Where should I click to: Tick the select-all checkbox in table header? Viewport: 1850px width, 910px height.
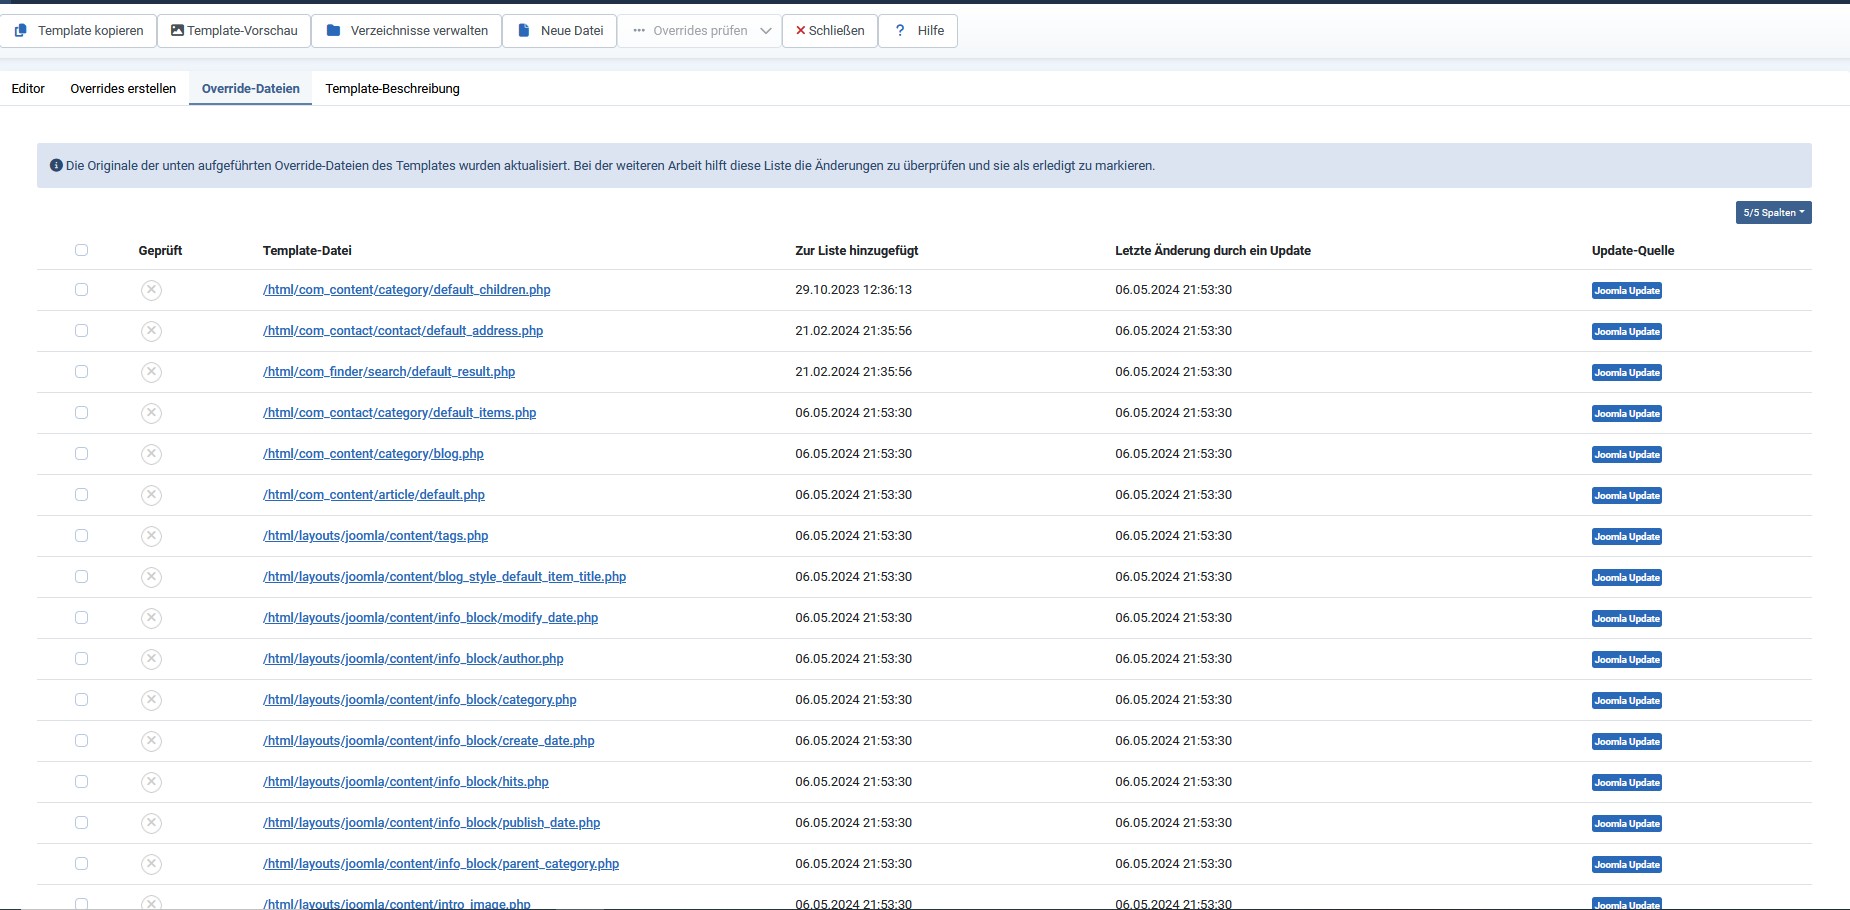pos(81,250)
